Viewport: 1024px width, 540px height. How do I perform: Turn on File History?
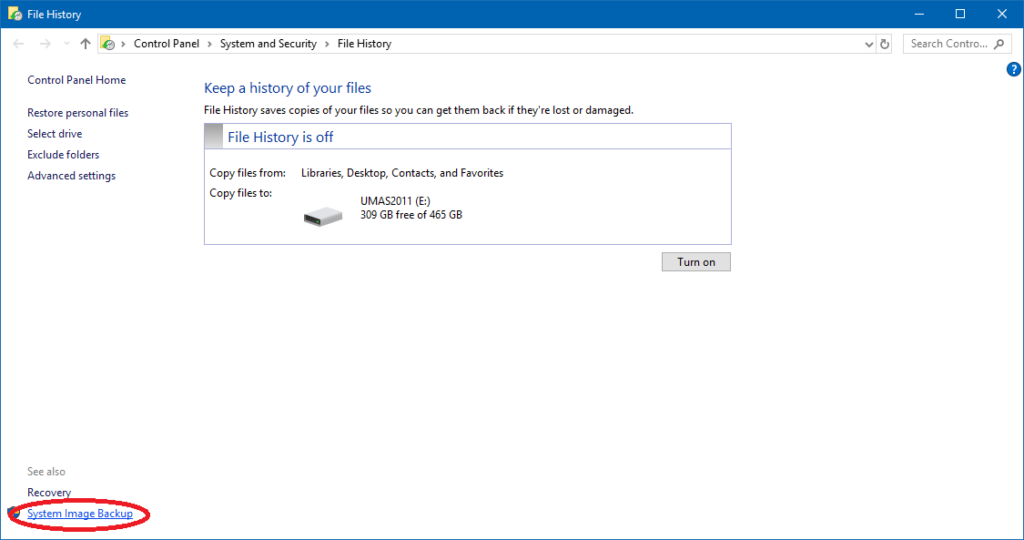click(x=696, y=262)
